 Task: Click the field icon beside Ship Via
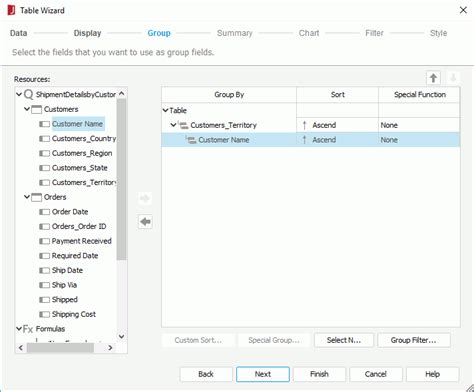coord(44,285)
